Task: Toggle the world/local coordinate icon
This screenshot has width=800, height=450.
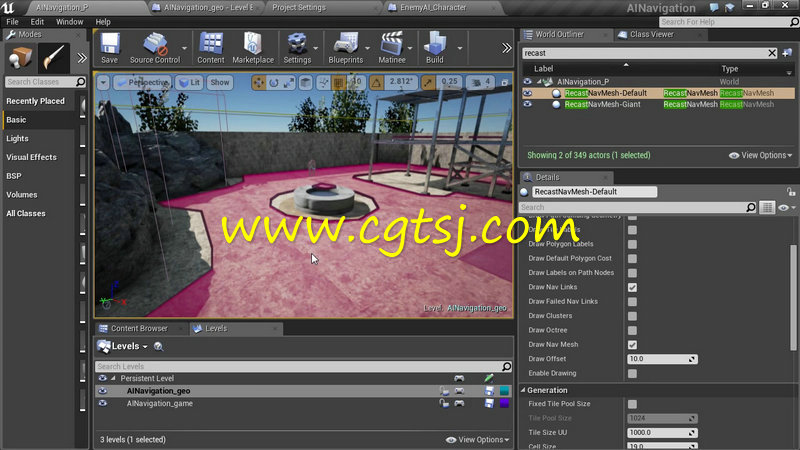Action: point(306,82)
